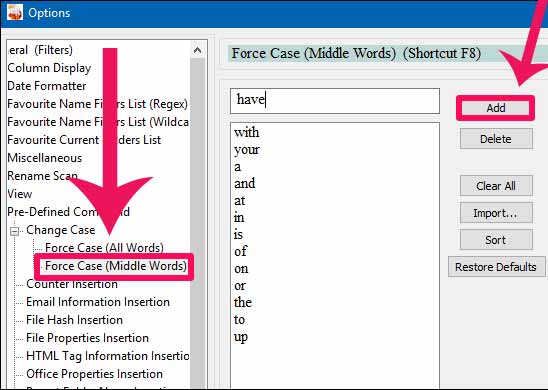Image resolution: width=548 pixels, height=390 pixels.
Task: Select the word 'to' in the list
Action: coord(239,319)
